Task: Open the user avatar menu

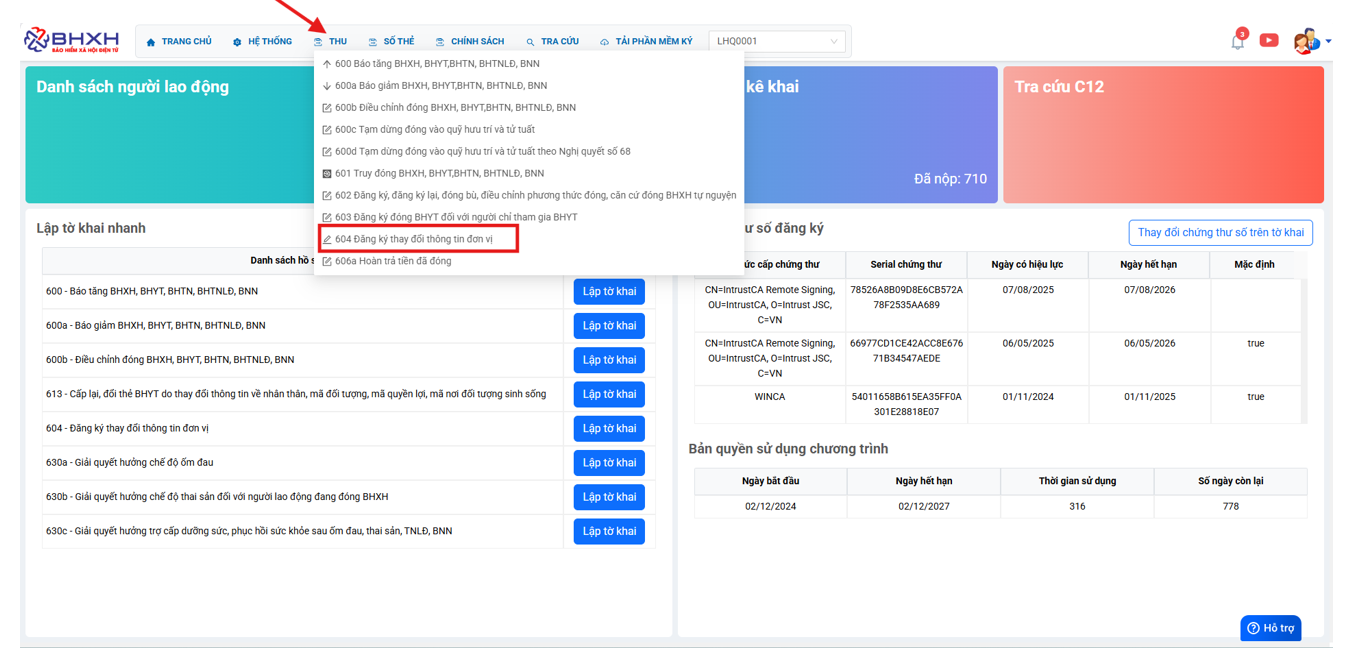Action: pyautogui.click(x=1305, y=41)
